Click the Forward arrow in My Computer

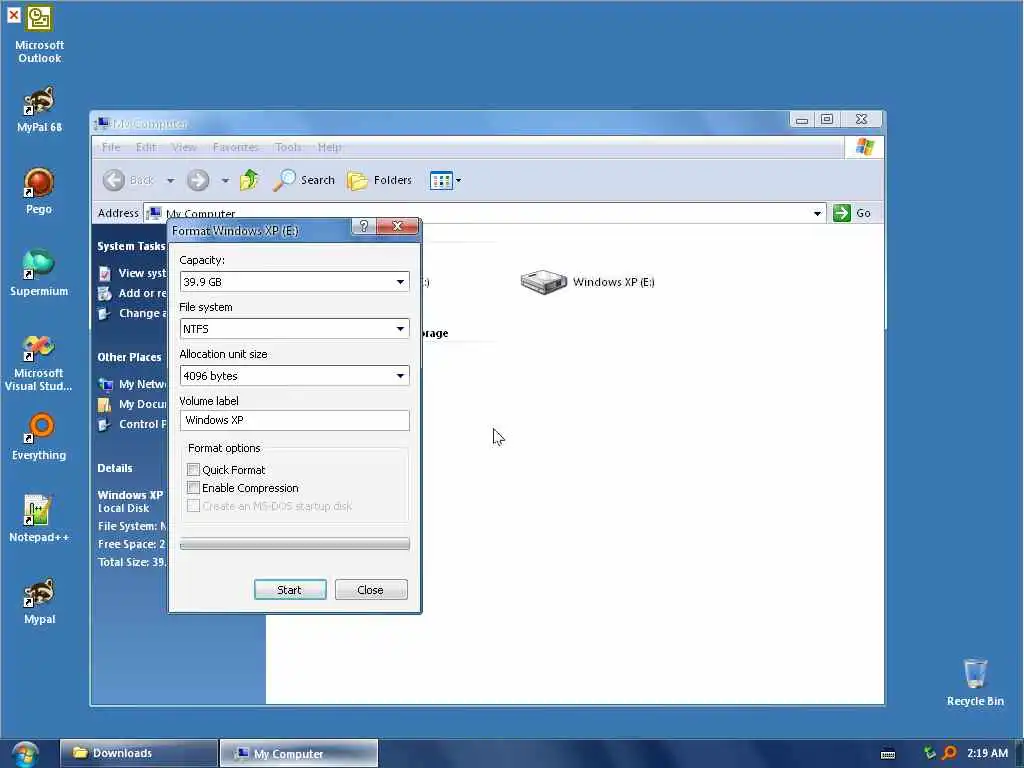[198, 180]
